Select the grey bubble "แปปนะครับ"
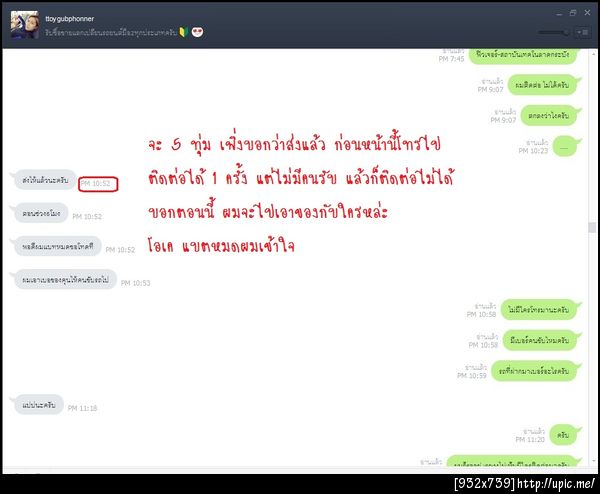Image resolution: width=600 pixels, height=494 pixels. (x=38, y=405)
